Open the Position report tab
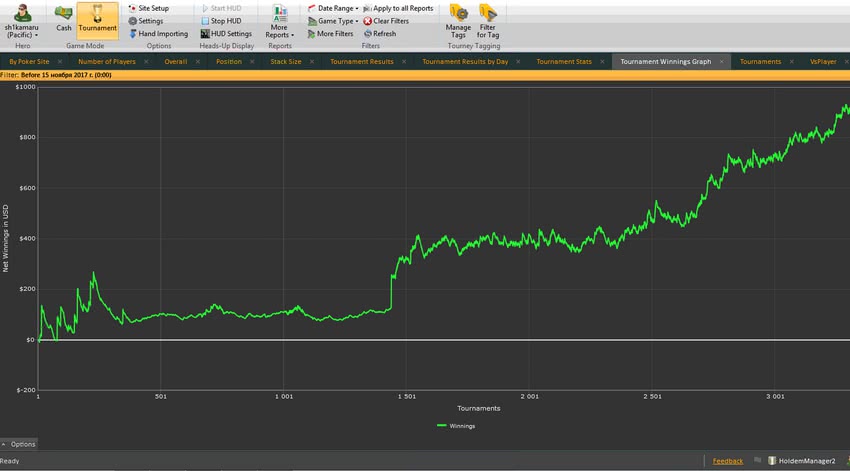This screenshot has height=471, width=850. [229, 62]
